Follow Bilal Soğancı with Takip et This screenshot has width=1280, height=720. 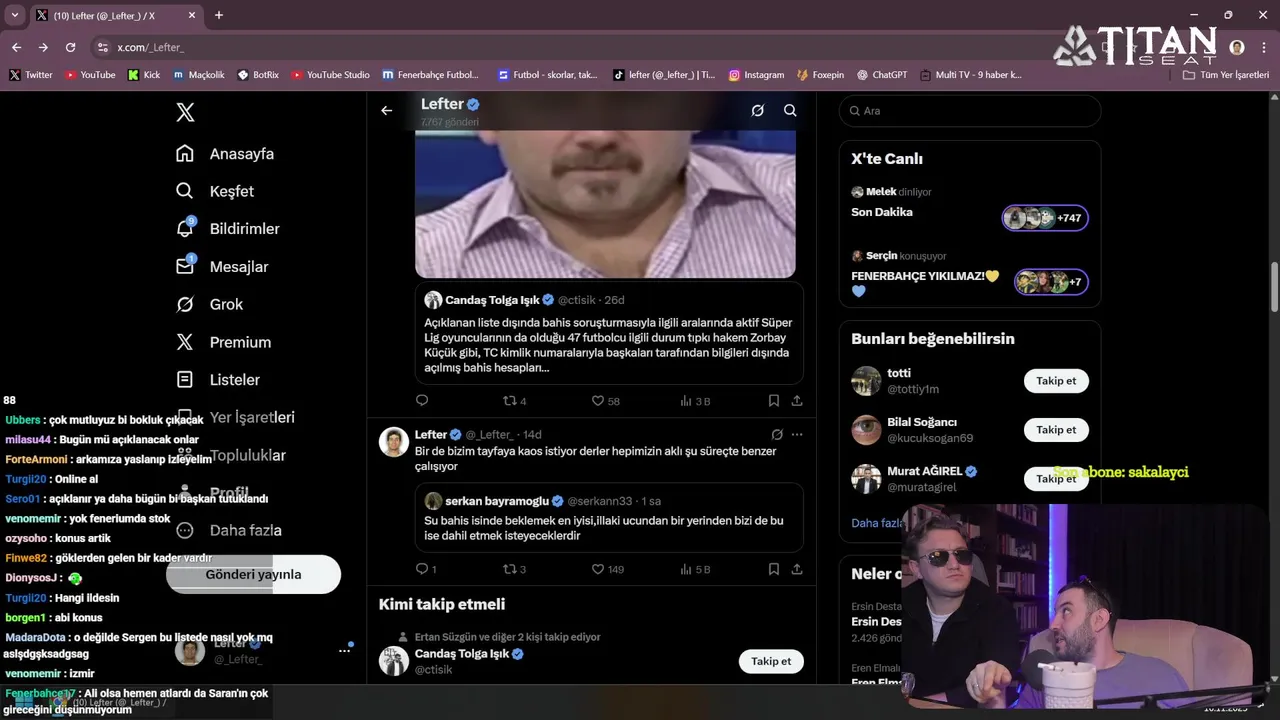click(x=1056, y=430)
